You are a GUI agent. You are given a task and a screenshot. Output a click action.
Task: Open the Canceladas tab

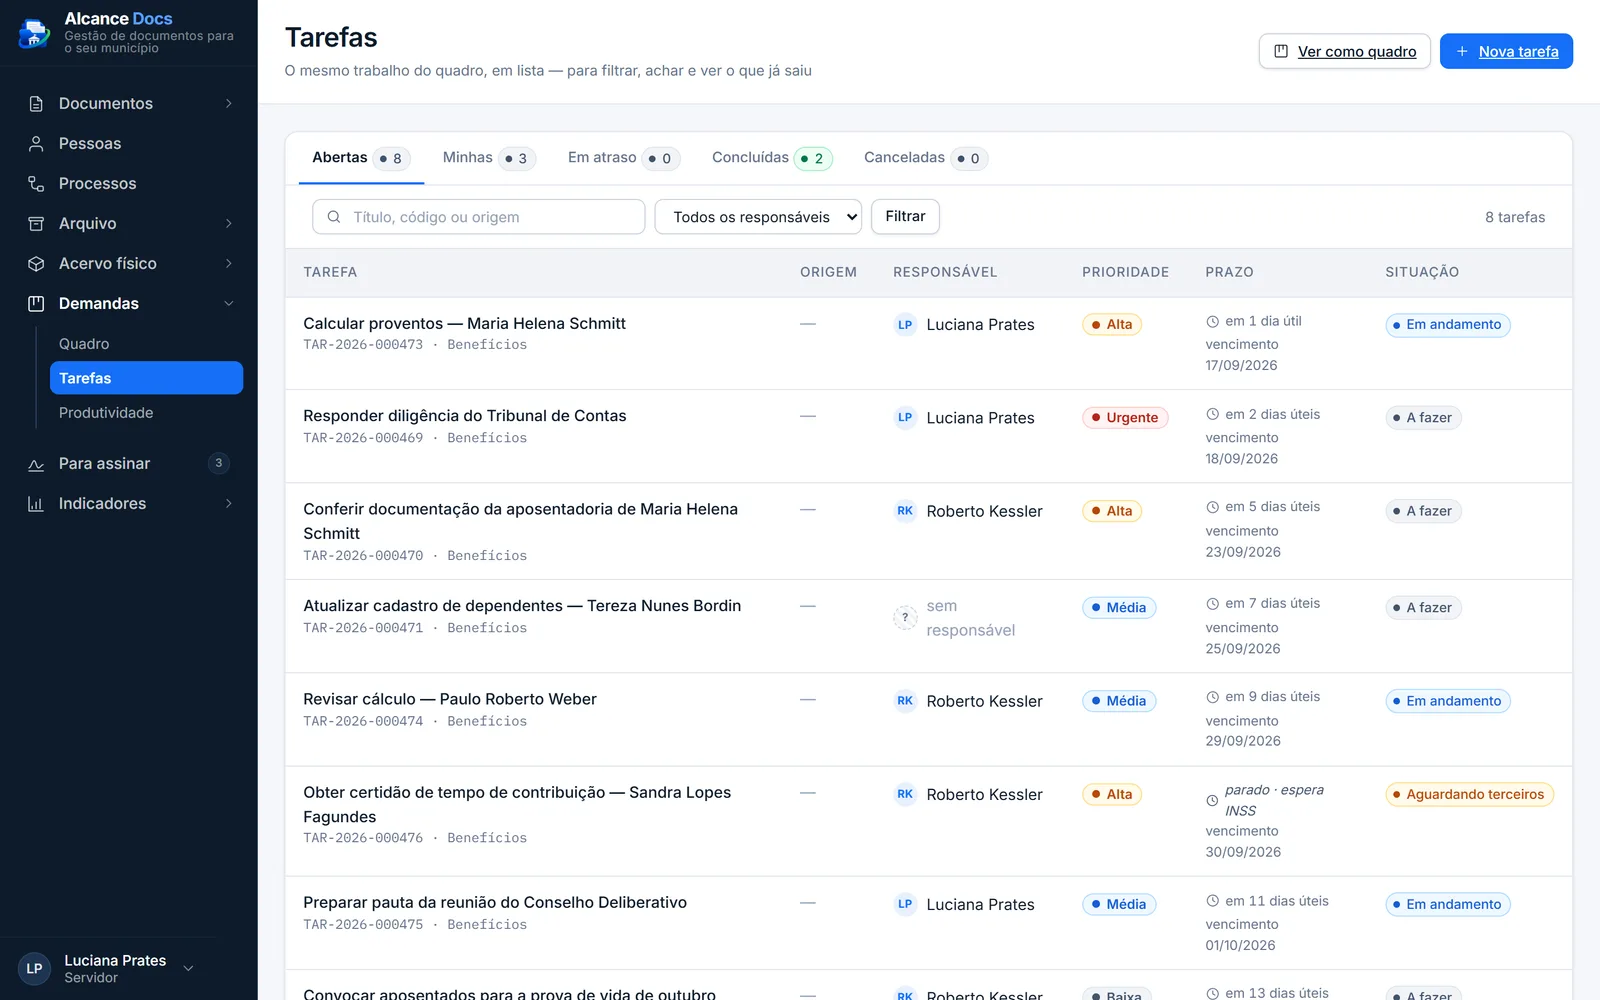pyautogui.click(x=926, y=158)
